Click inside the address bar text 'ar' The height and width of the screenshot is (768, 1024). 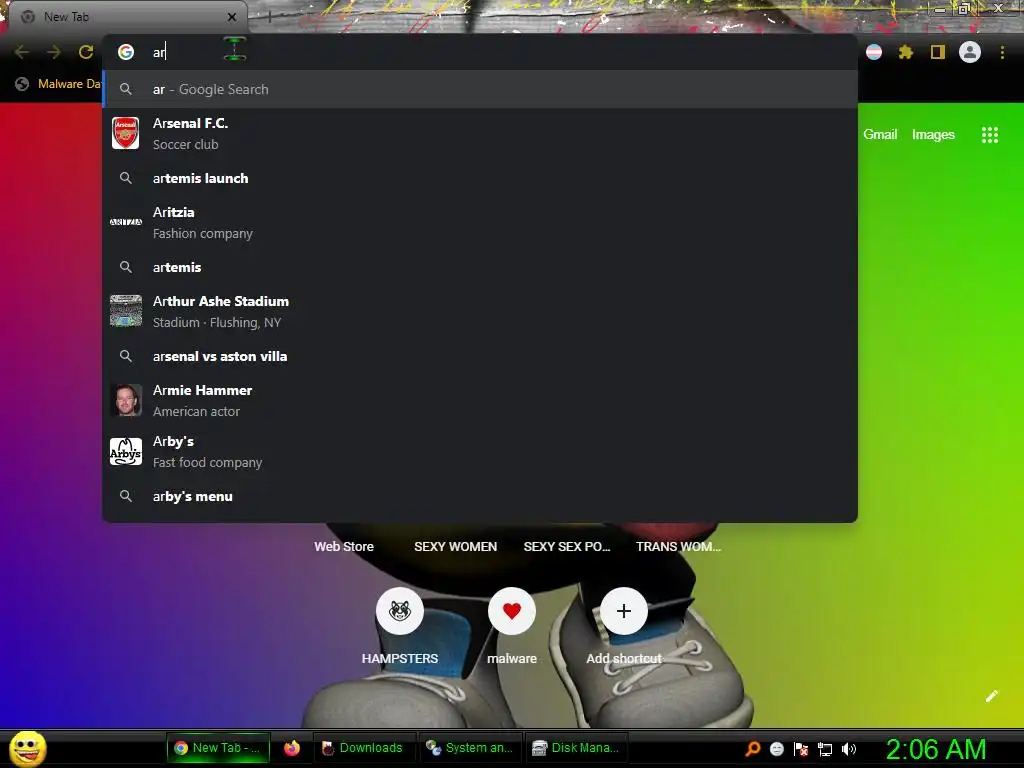[x=159, y=52]
